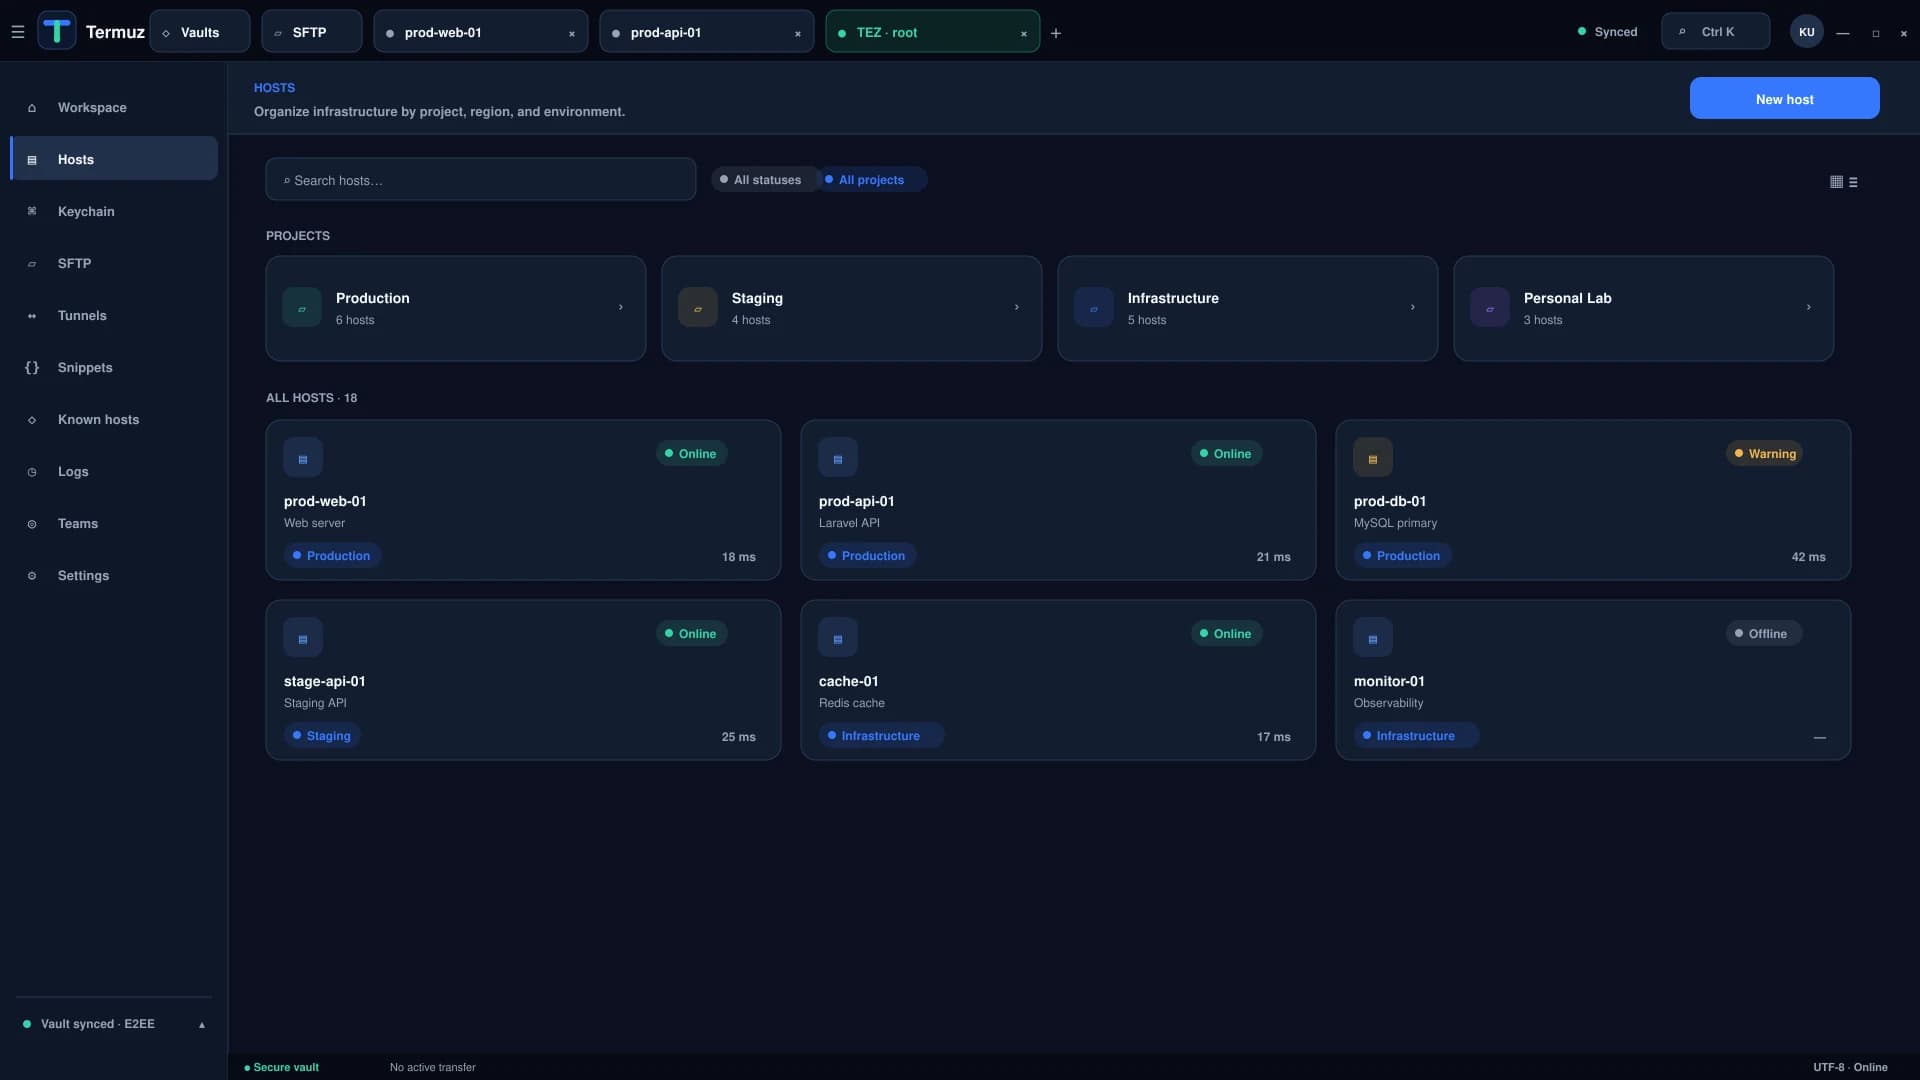Toggle the All projects filter

(871, 180)
